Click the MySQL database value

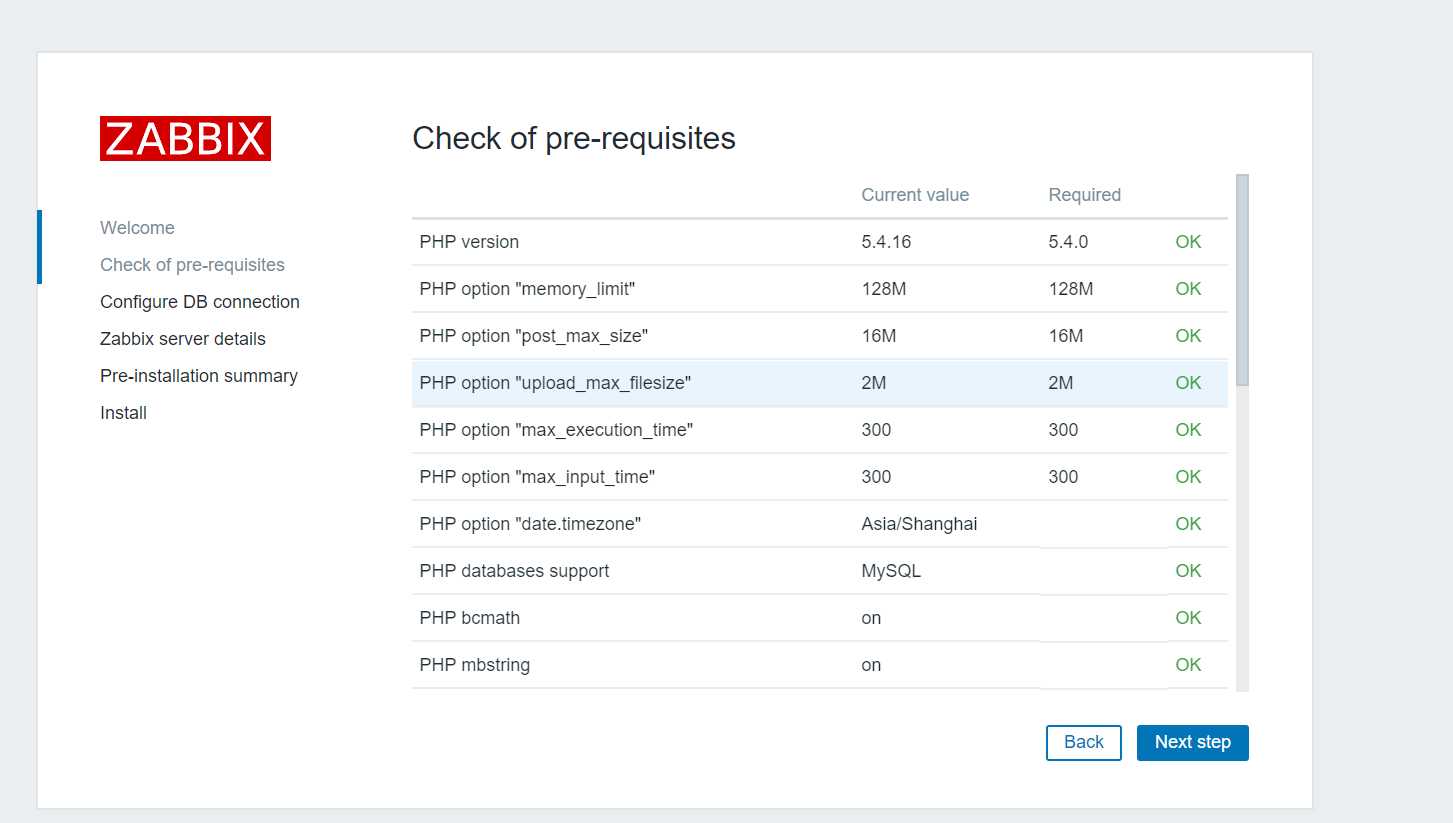point(891,571)
